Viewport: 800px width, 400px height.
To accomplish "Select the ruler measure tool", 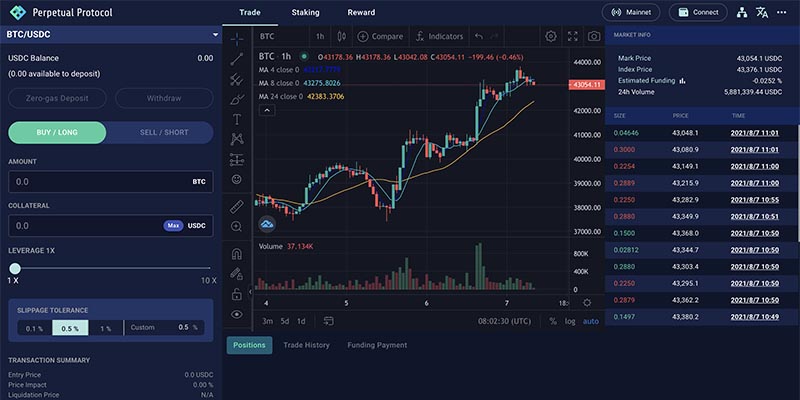I will click(x=237, y=207).
